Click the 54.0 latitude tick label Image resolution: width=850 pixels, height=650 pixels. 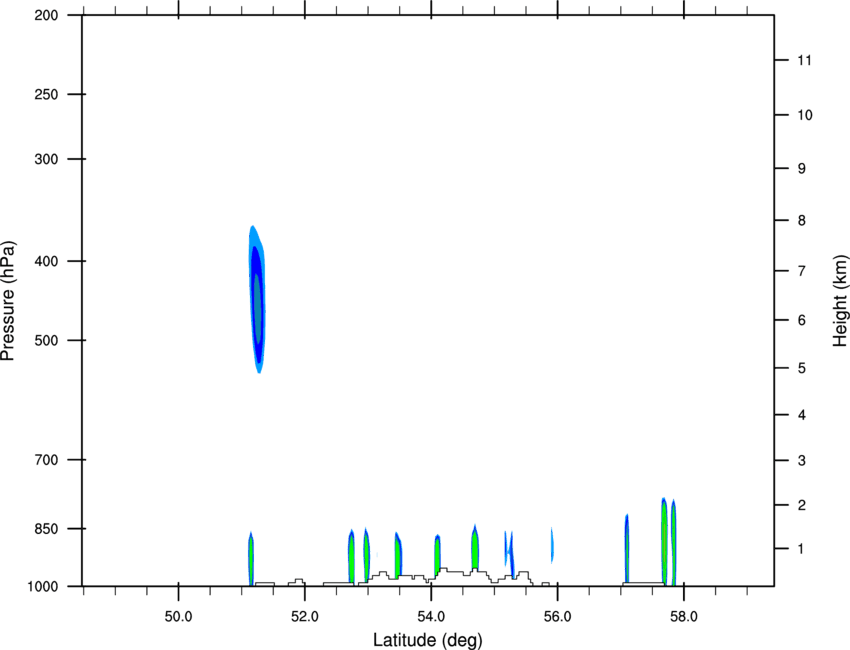pyautogui.click(x=431, y=617)
